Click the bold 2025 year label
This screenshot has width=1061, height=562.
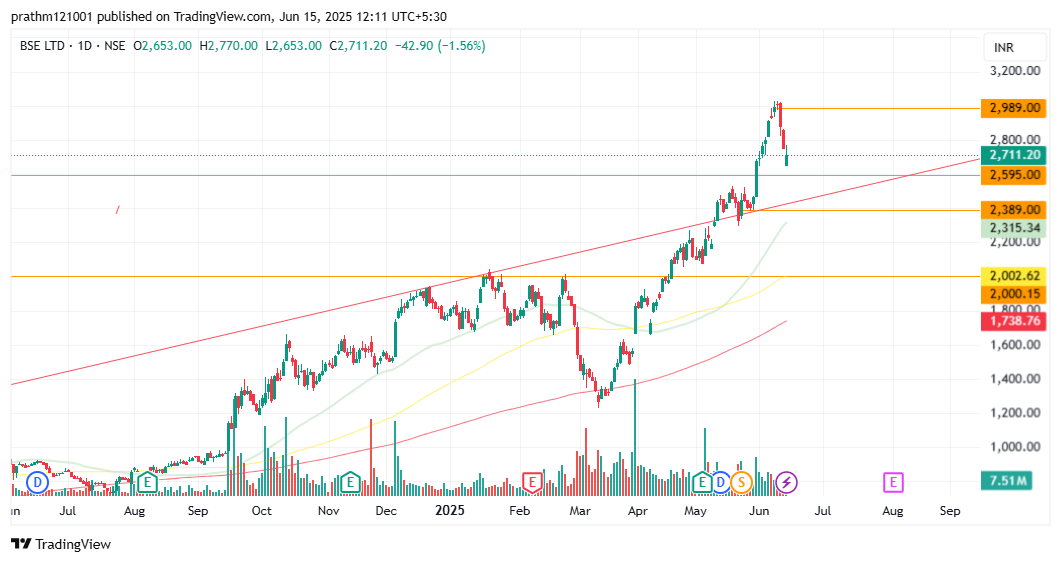pyautogui.click(x=450, y=510)
